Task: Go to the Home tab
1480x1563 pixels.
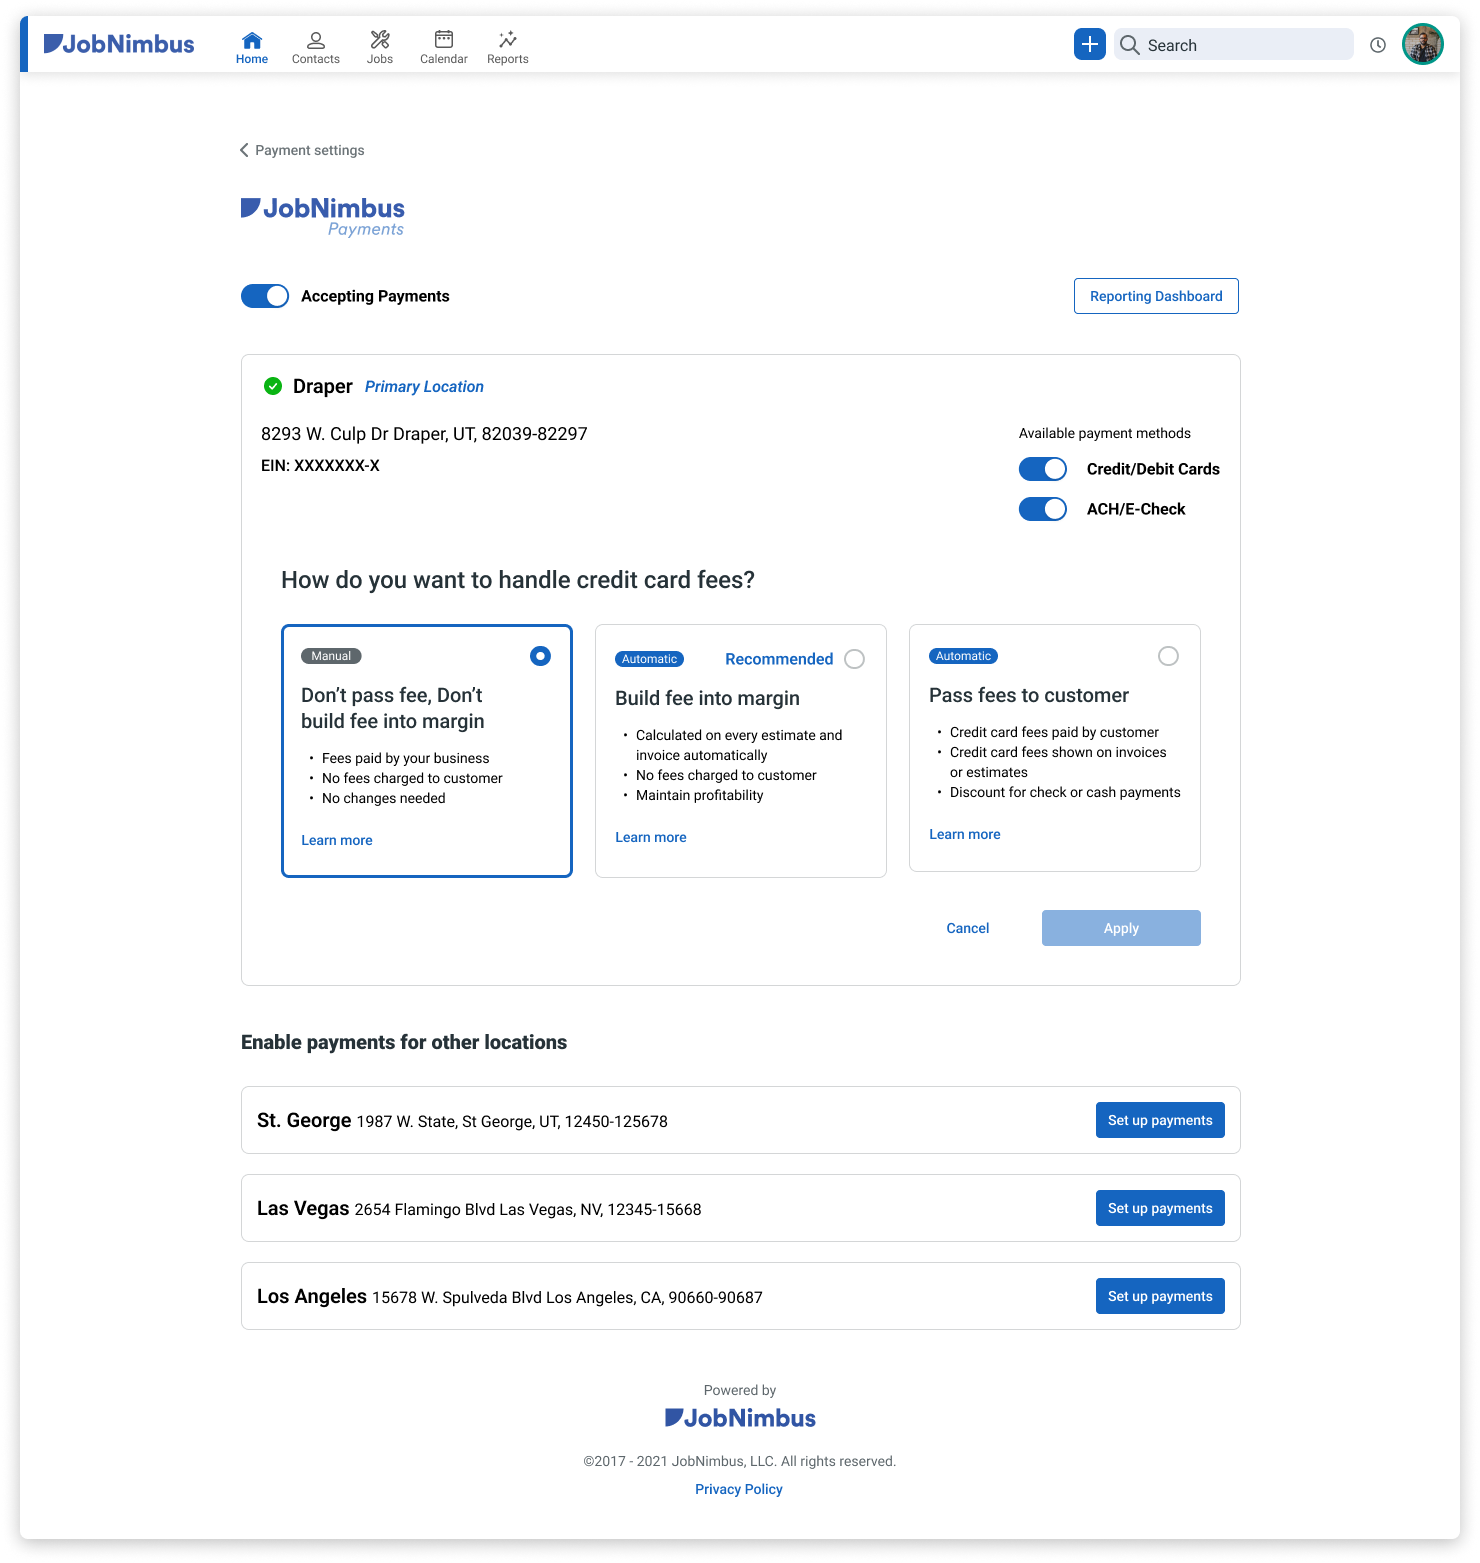Action: 252,47
